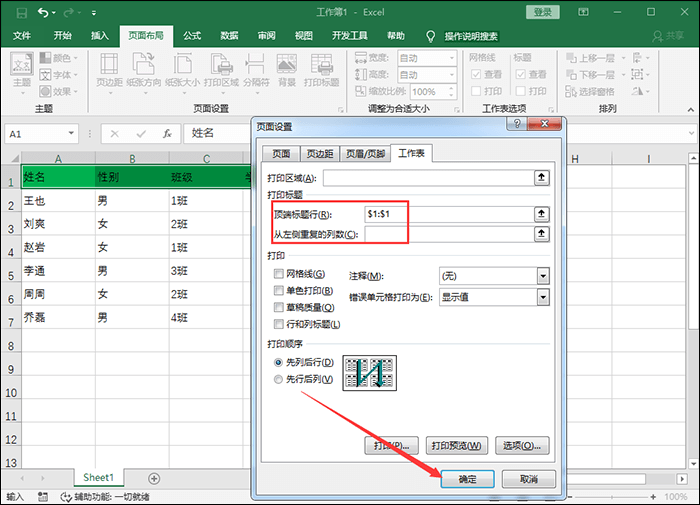Click the Print Preview (打印预览) button
This screenshot has width=700, height=505.
457,446
